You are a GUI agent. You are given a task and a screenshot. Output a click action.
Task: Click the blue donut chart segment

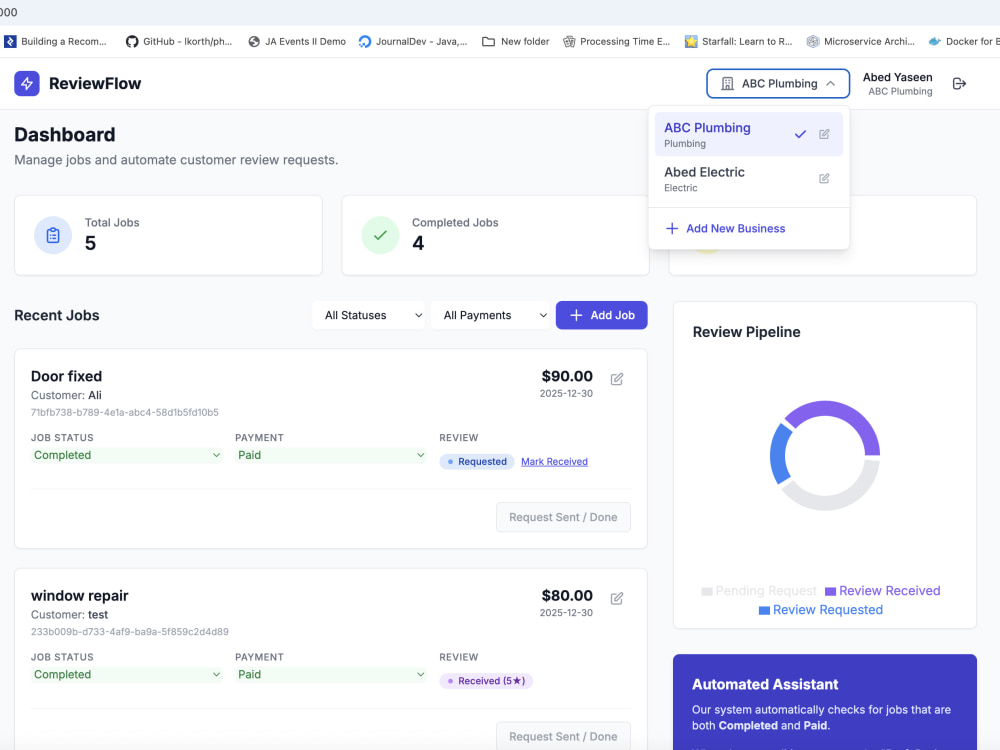(x=780, y=455)
